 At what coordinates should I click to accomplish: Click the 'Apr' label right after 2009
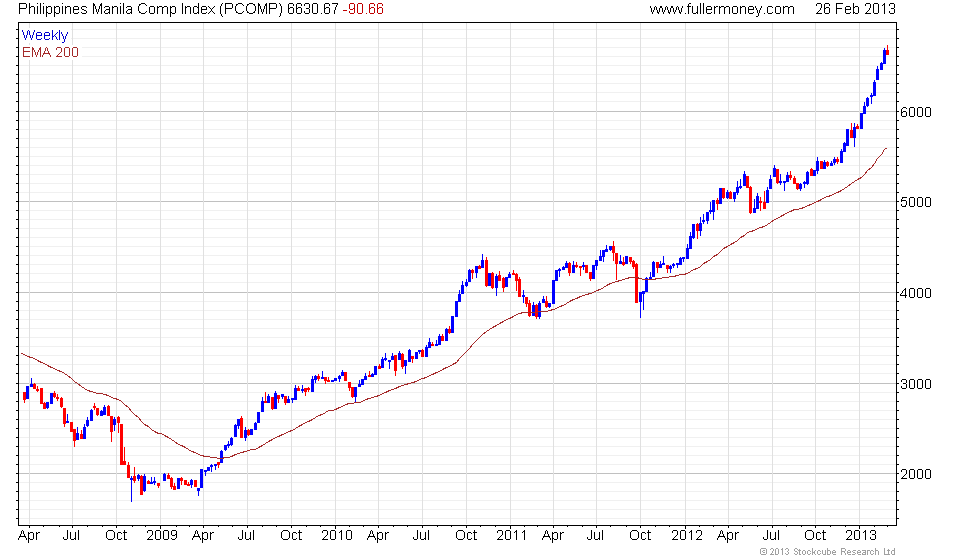[x=202, y=536]
